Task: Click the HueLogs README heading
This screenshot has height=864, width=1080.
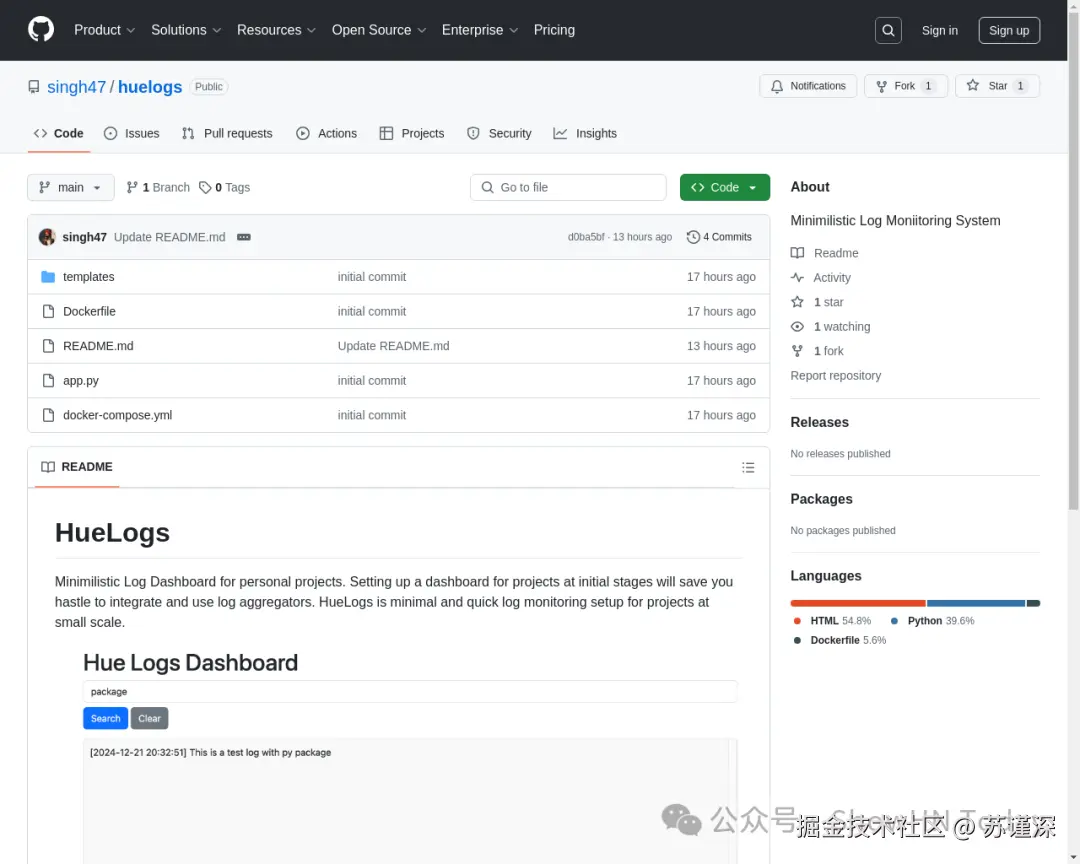Action: pyautogui.click(x=112, y=533)
